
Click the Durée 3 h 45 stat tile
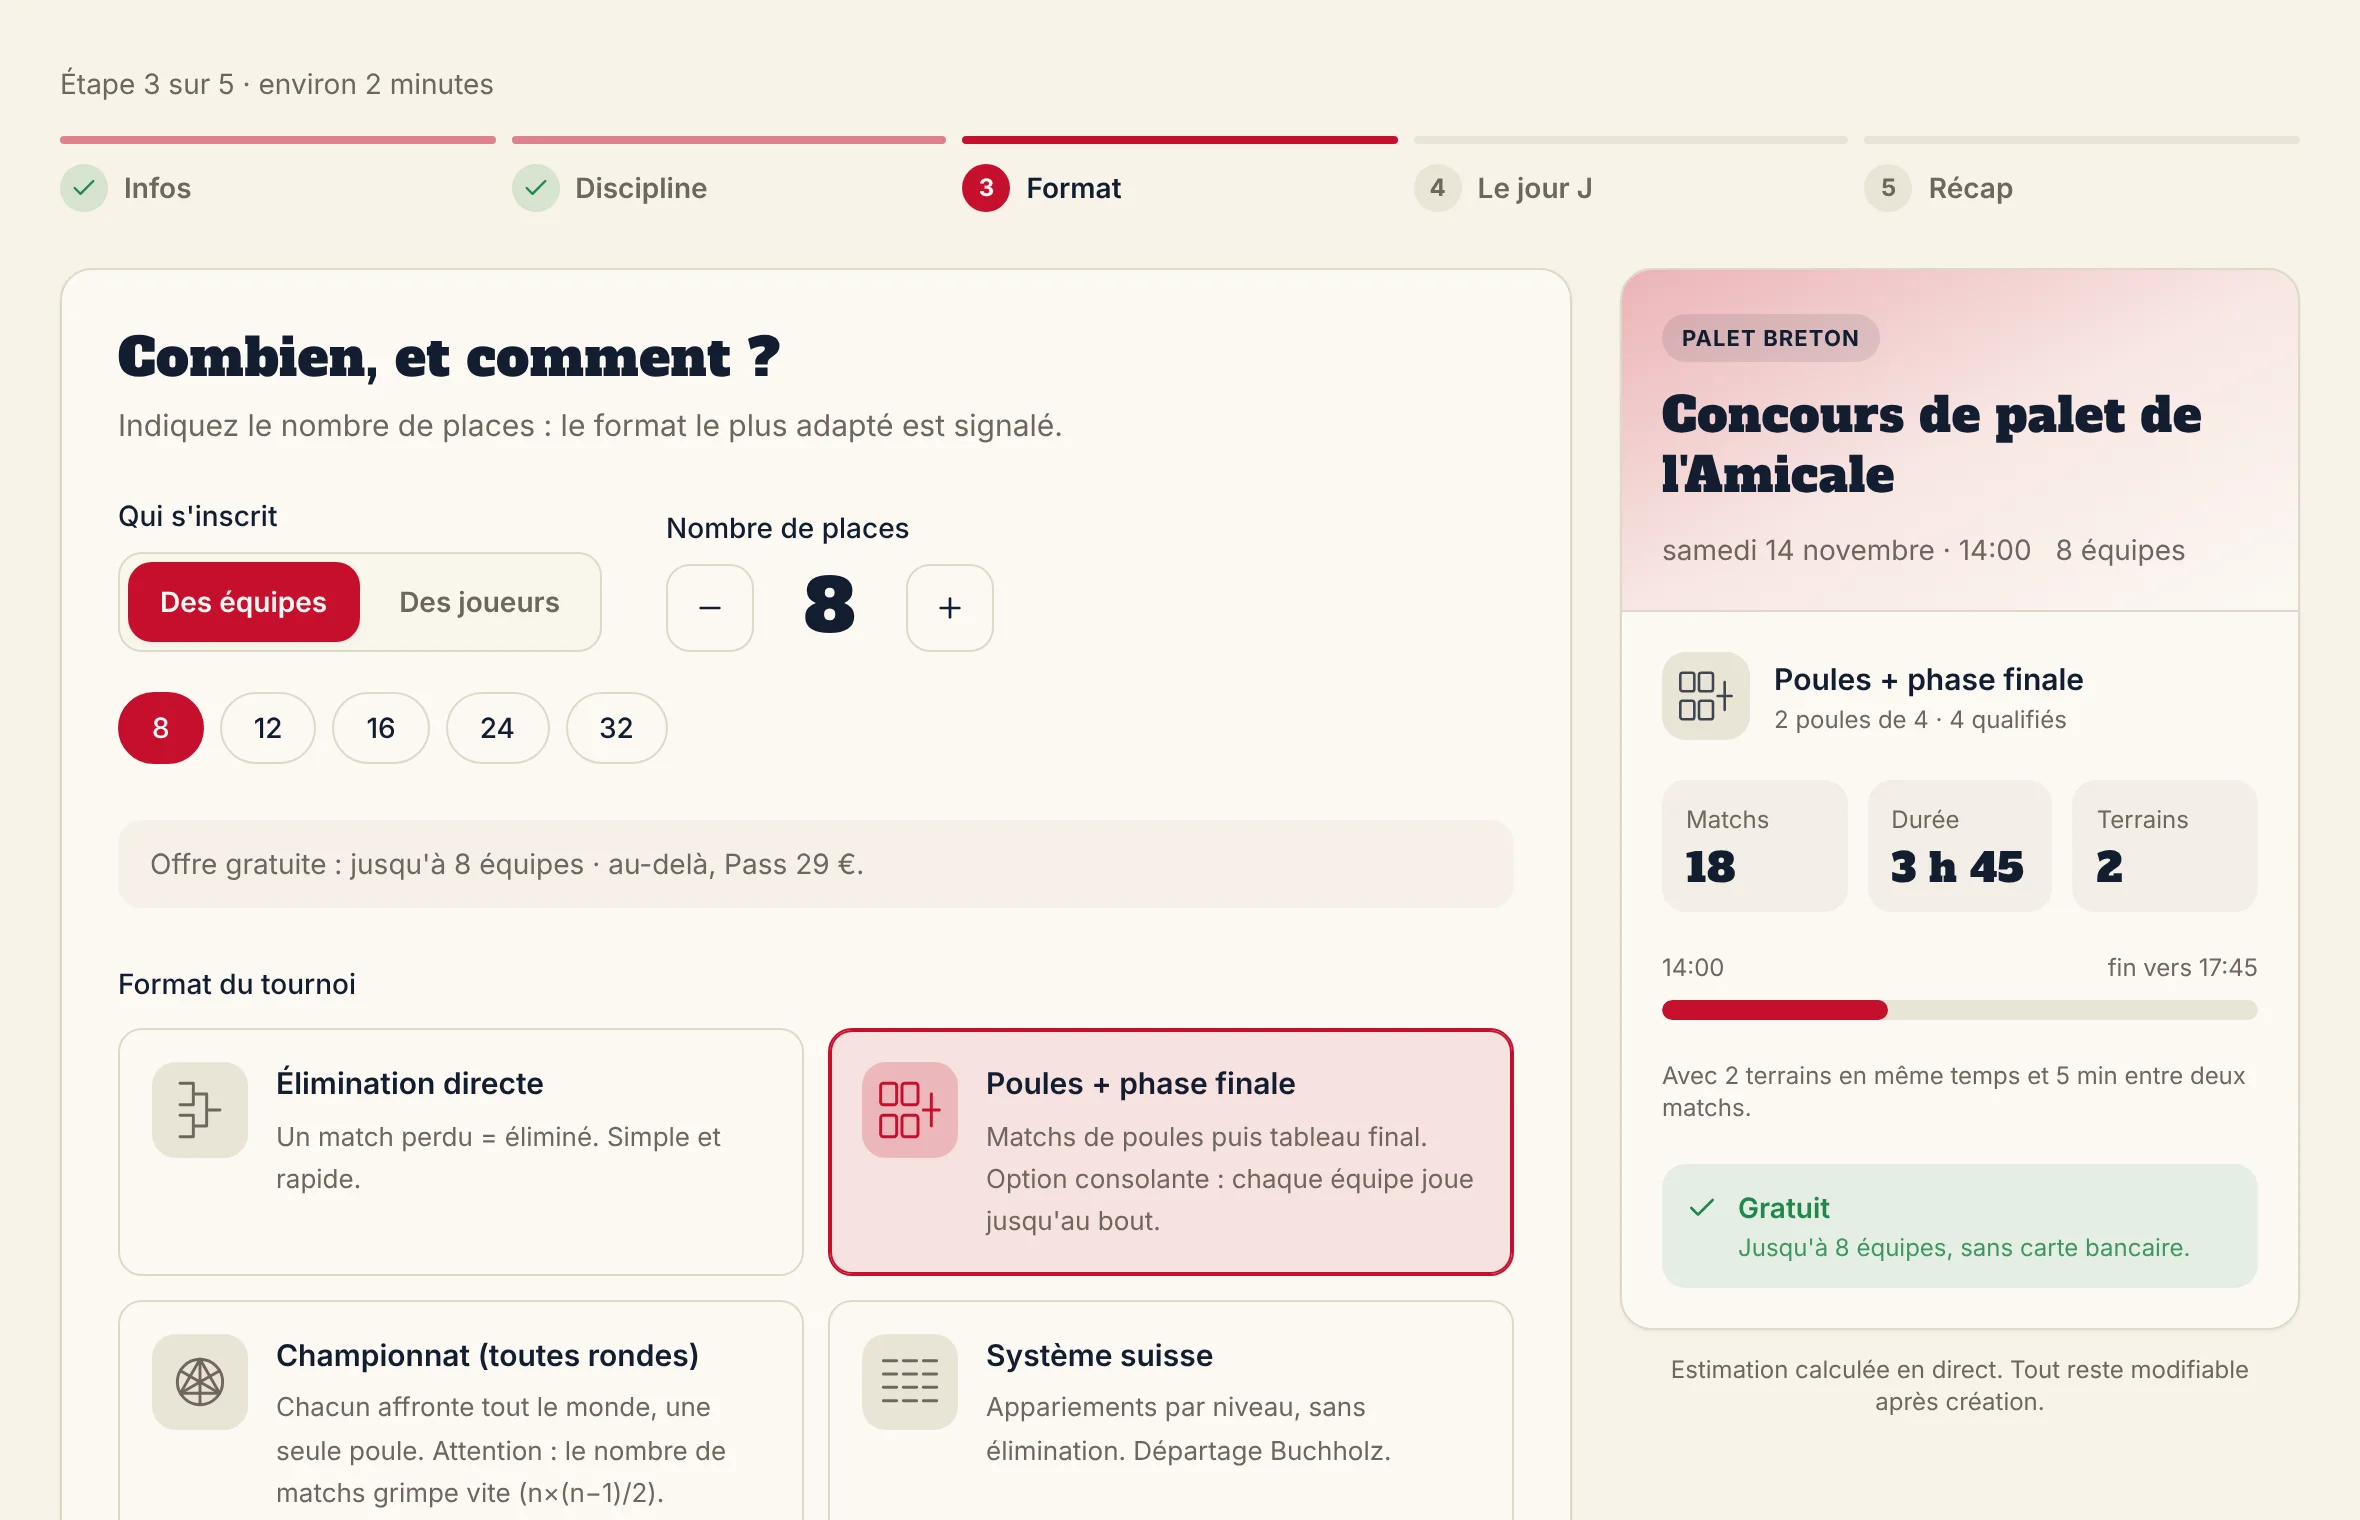click(1960, 846)
